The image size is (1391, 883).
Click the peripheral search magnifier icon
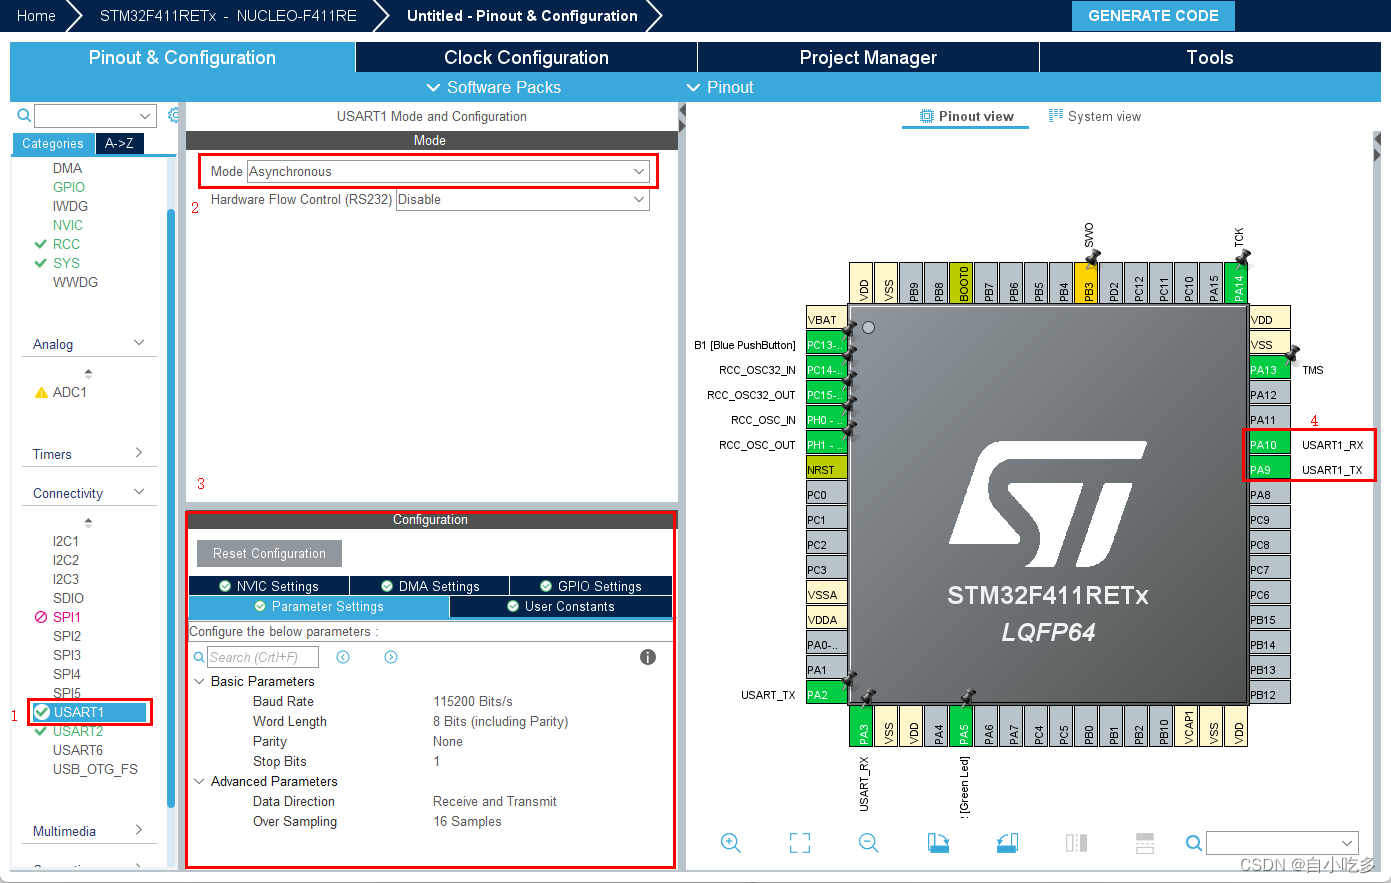coord(24,116)
